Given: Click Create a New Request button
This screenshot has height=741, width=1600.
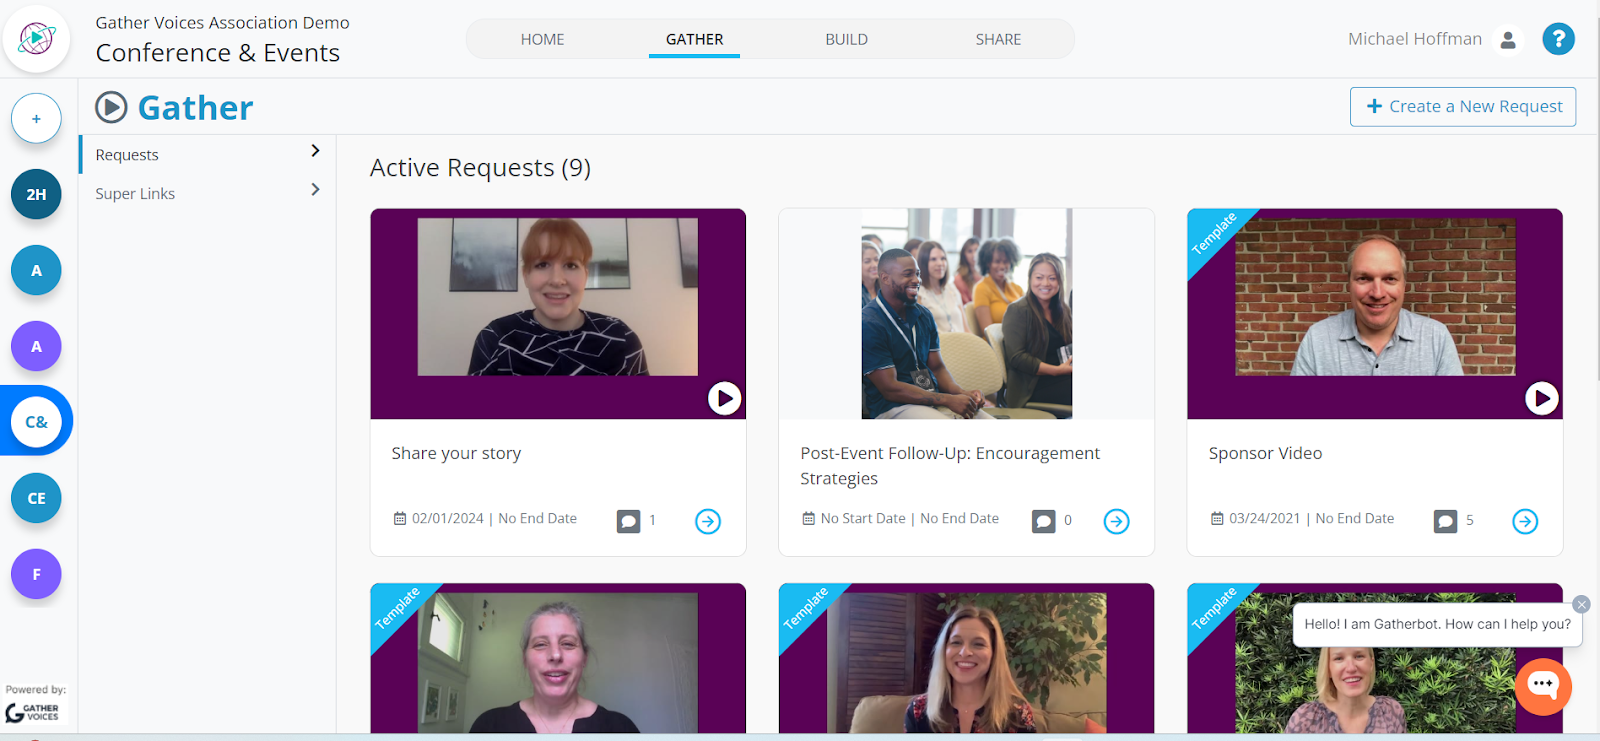Looking at the screenshot, I should click(x=1463, y=107).
